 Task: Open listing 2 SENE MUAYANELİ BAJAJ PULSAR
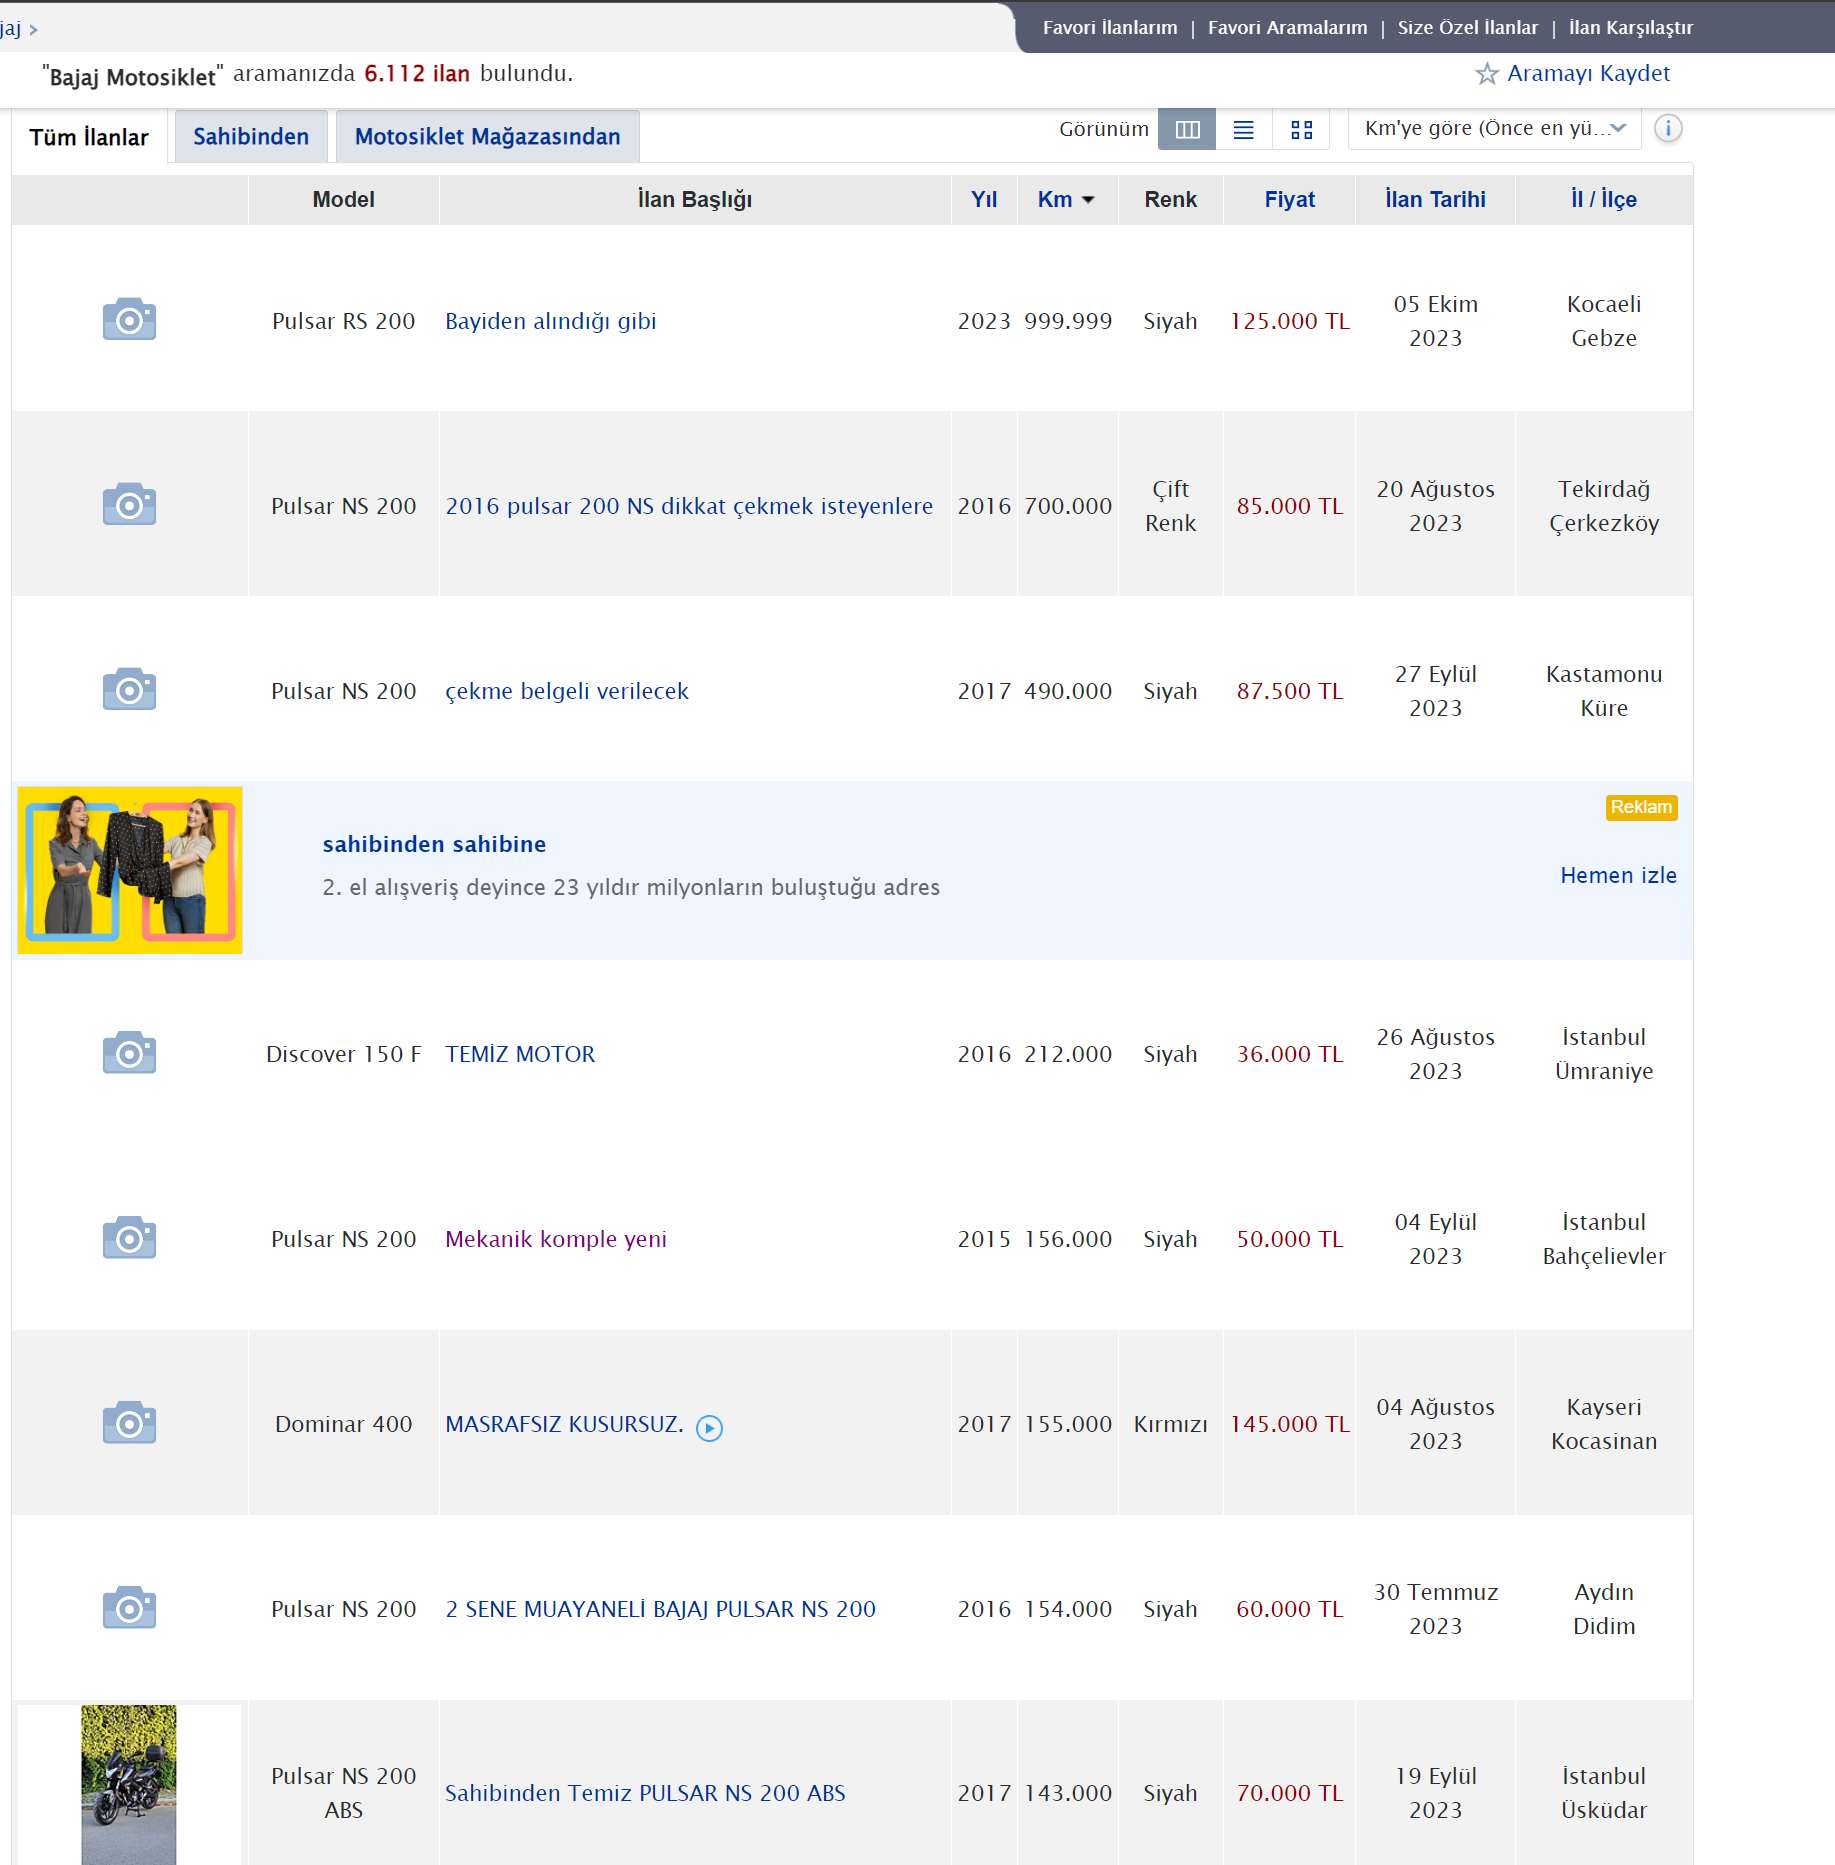660,1609
